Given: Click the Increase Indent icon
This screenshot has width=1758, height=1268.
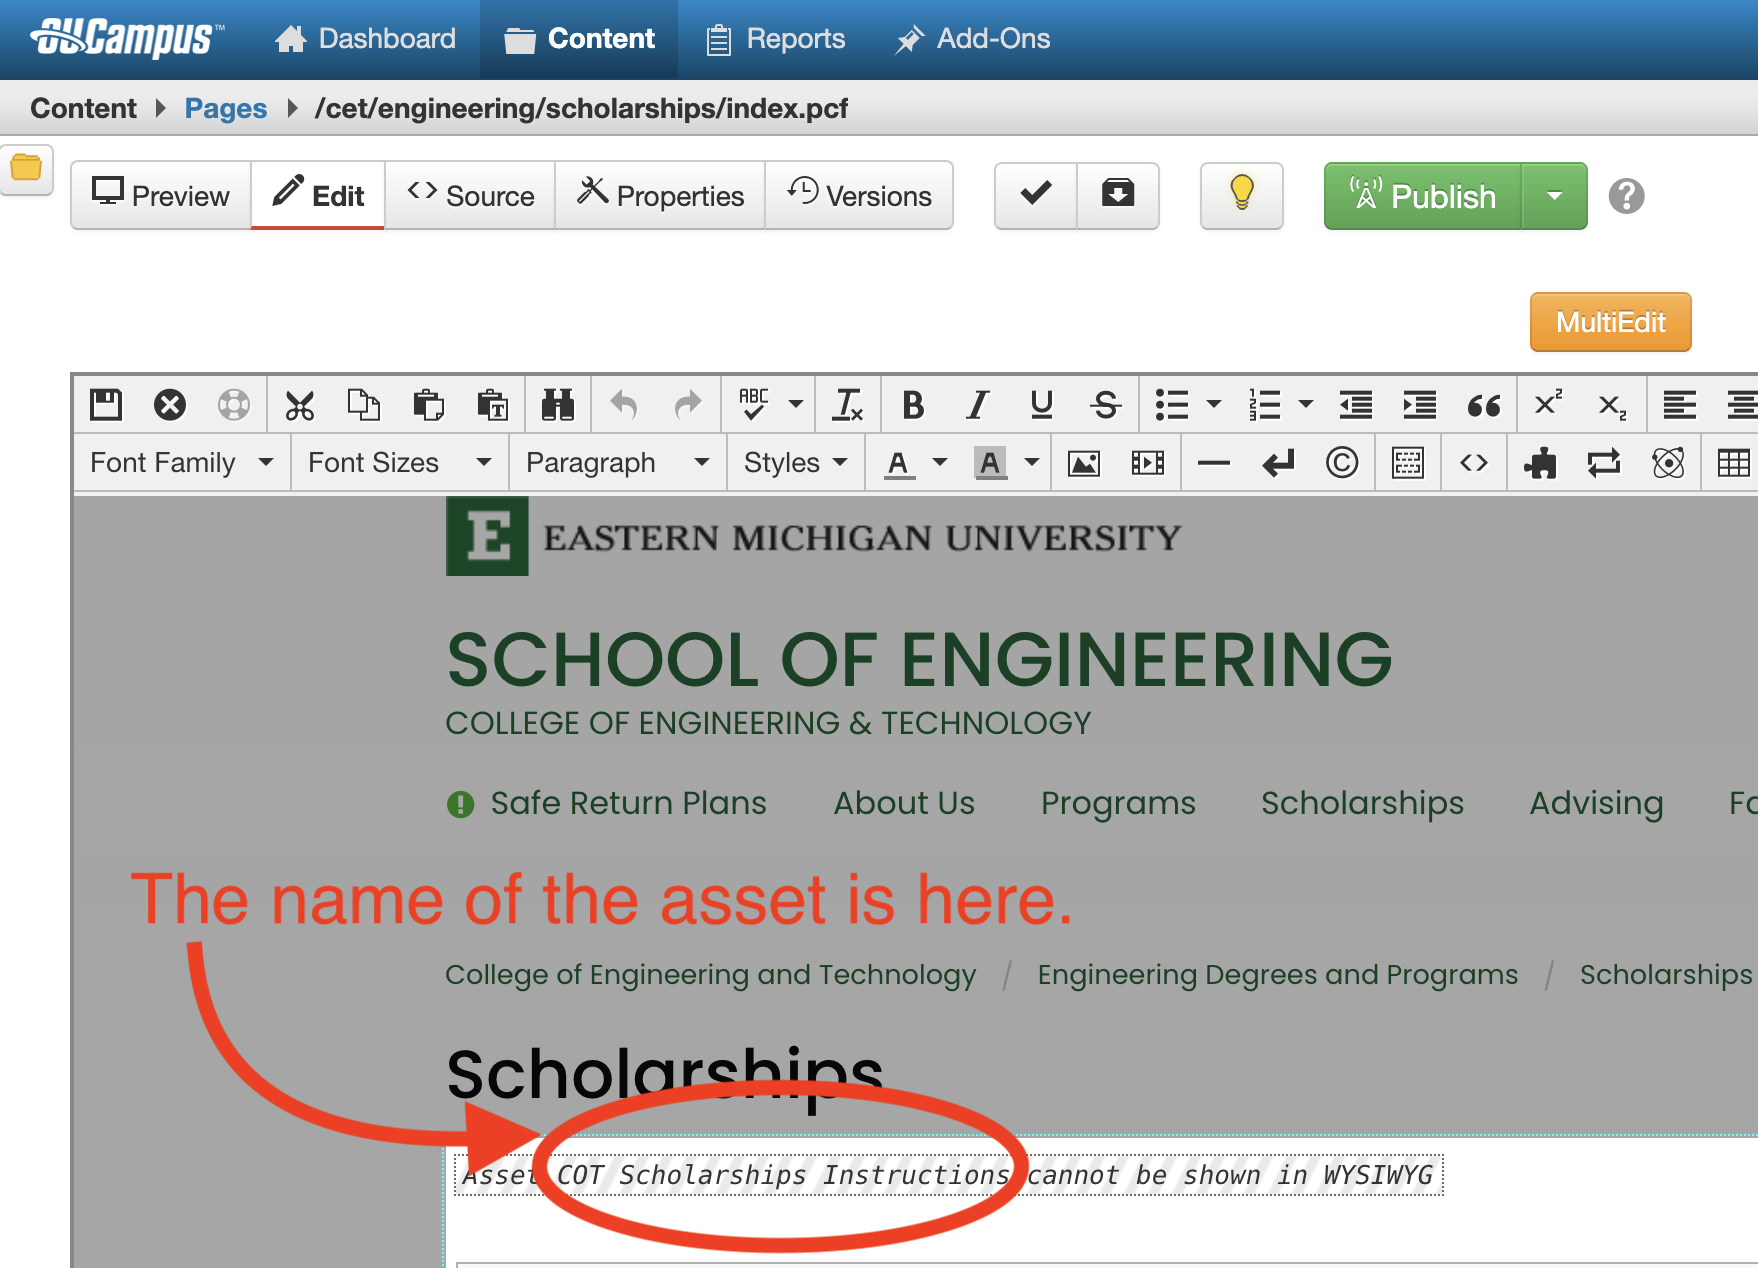Looking at the screenshot, I should click(1420, 405).
